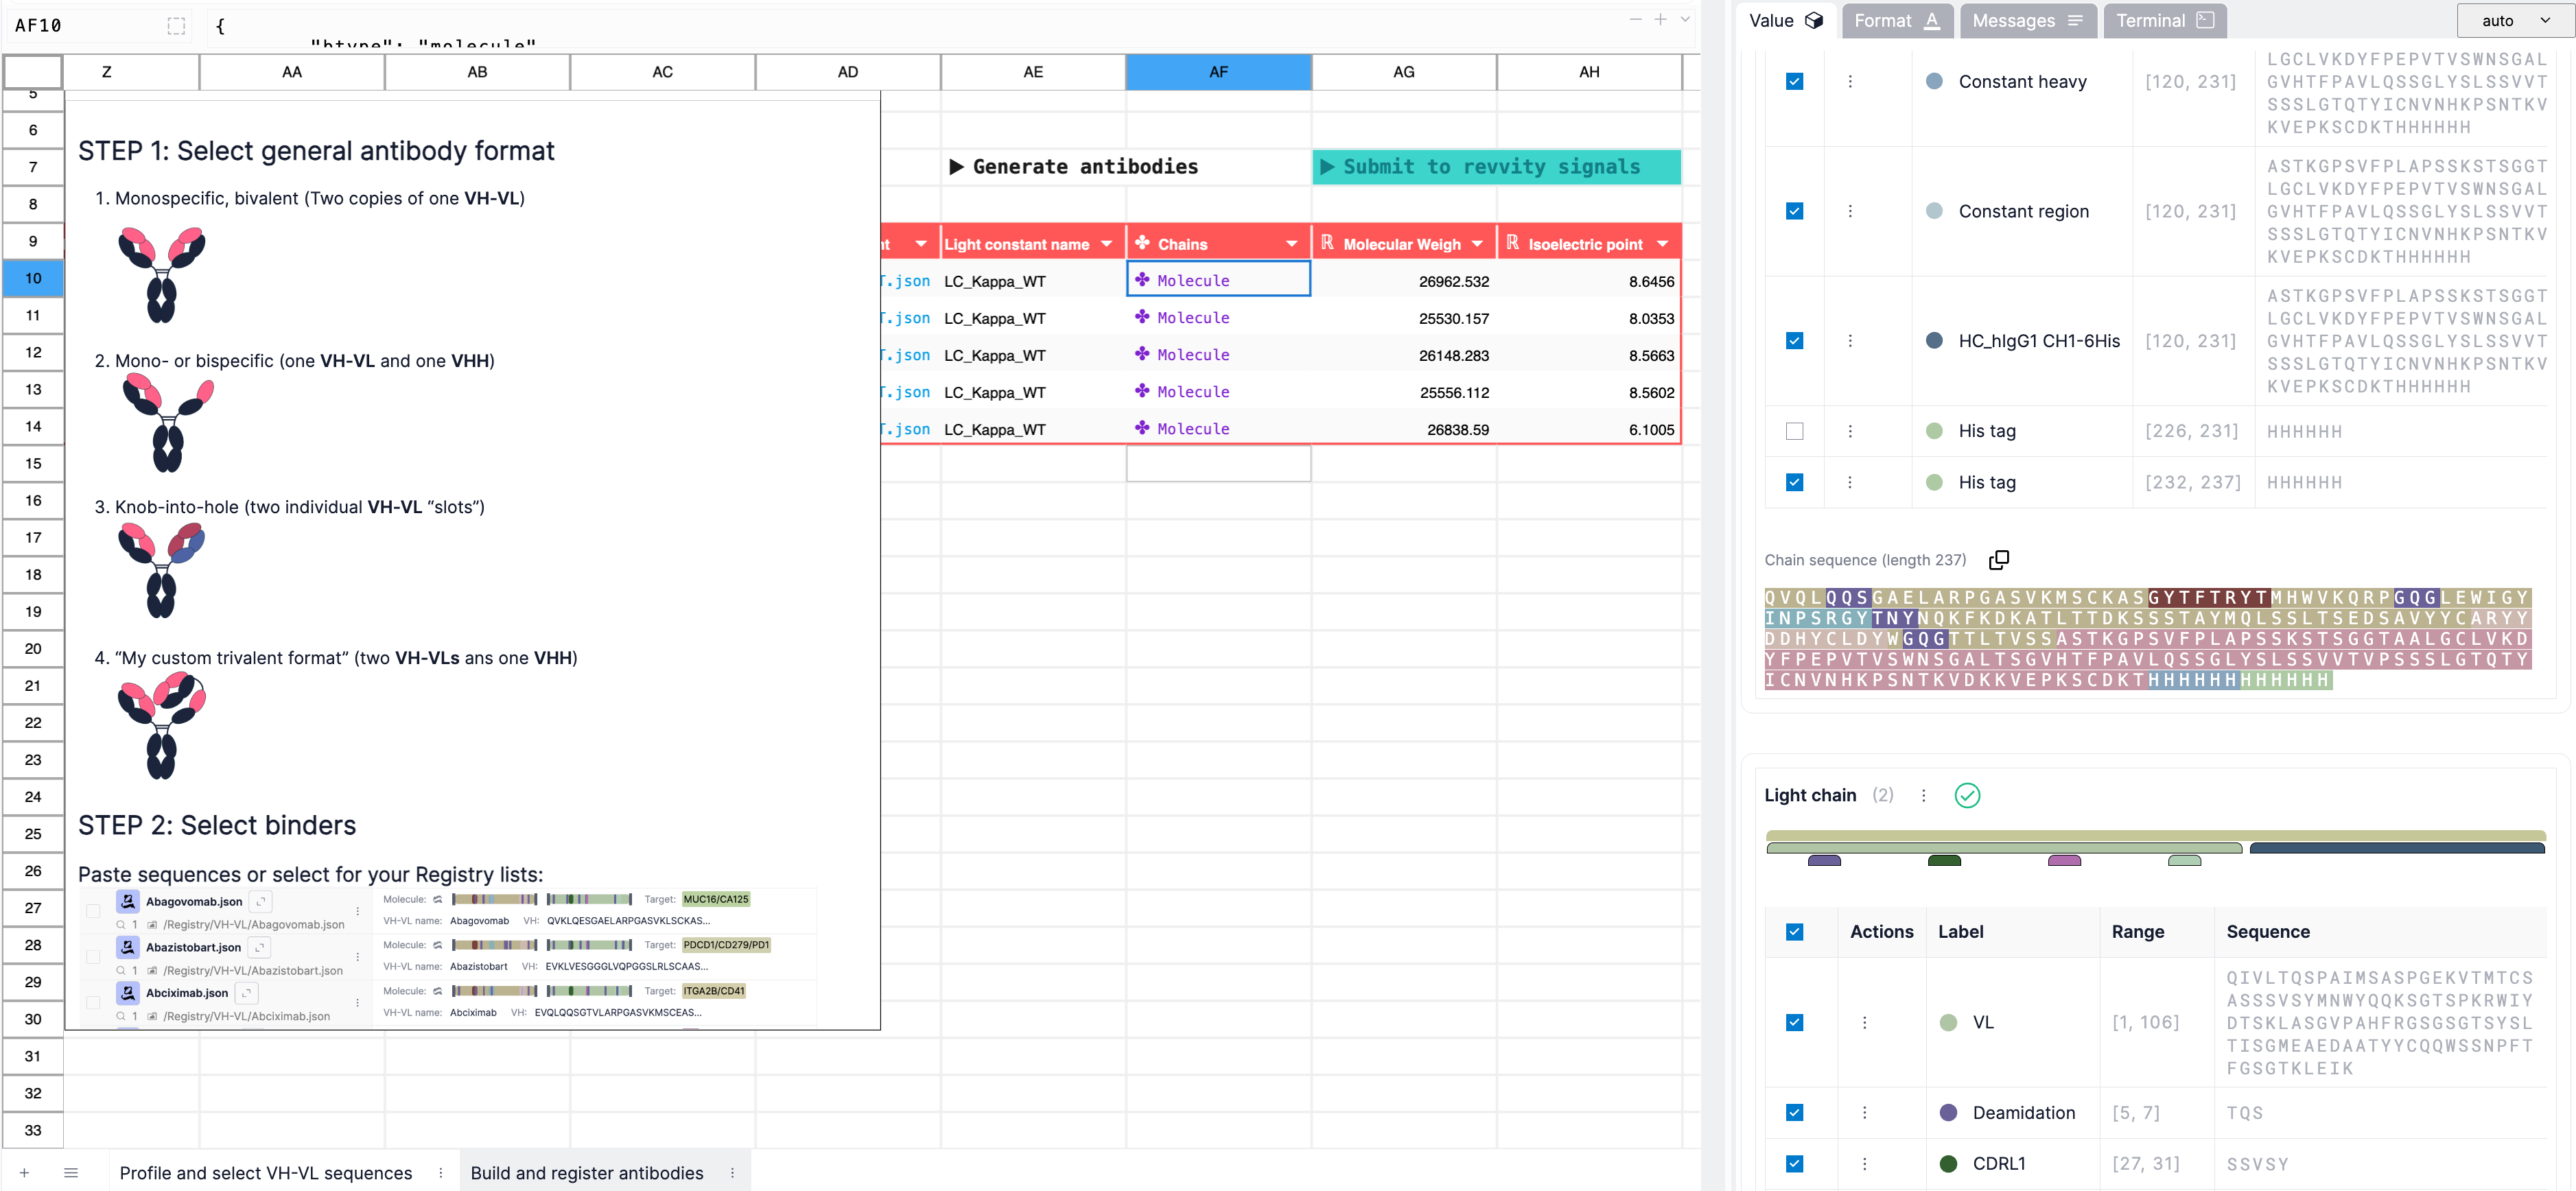
Task: Open the Light chain three-dot menu
Action: [1923, 795]
